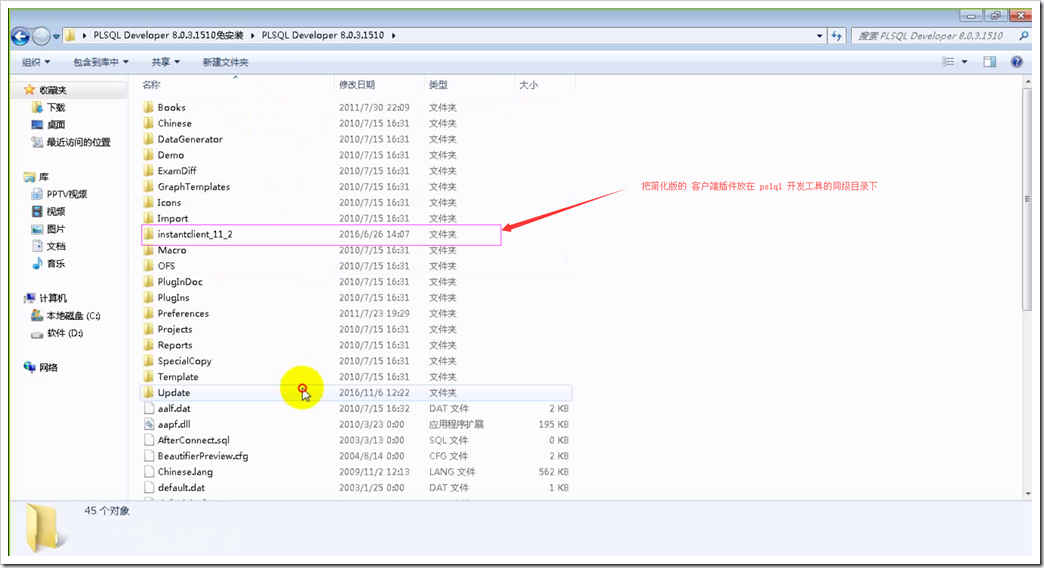The image size is (1044, 568).
Task: Select the Projects folder icon
Action: [x=148, y=329]
